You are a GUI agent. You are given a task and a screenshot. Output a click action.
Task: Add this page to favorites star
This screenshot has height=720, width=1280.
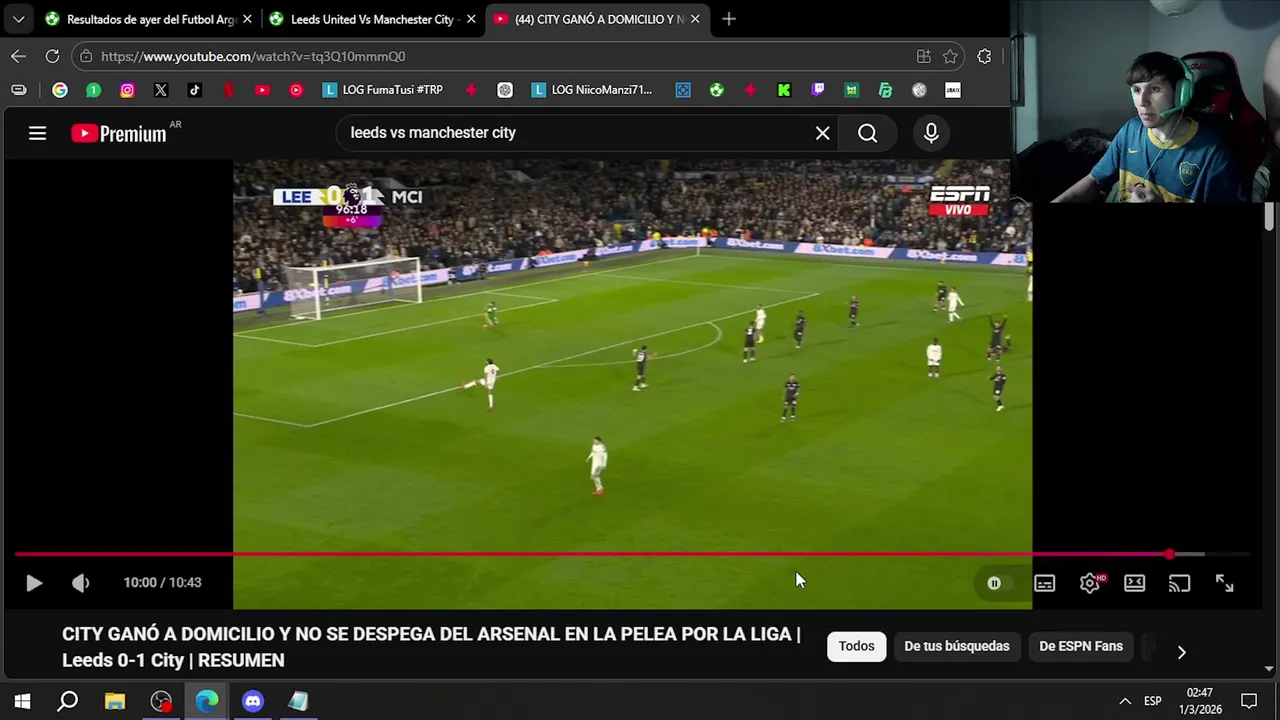(x=950, y=57)
